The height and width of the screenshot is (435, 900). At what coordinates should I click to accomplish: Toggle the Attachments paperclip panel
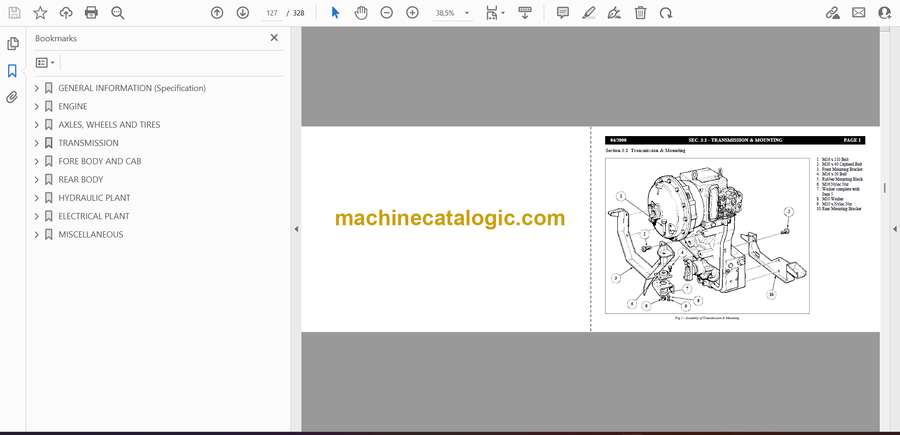[x=12, y=97]
